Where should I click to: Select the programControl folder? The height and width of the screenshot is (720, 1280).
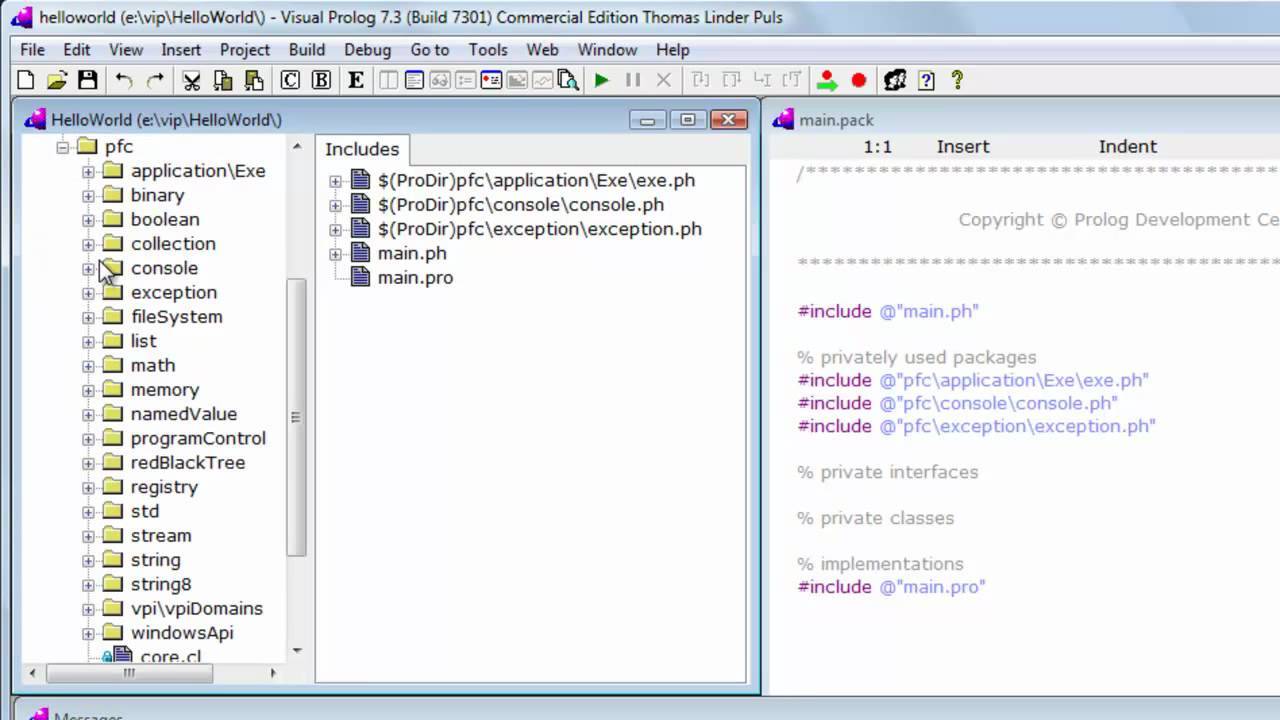click(198, 438)
